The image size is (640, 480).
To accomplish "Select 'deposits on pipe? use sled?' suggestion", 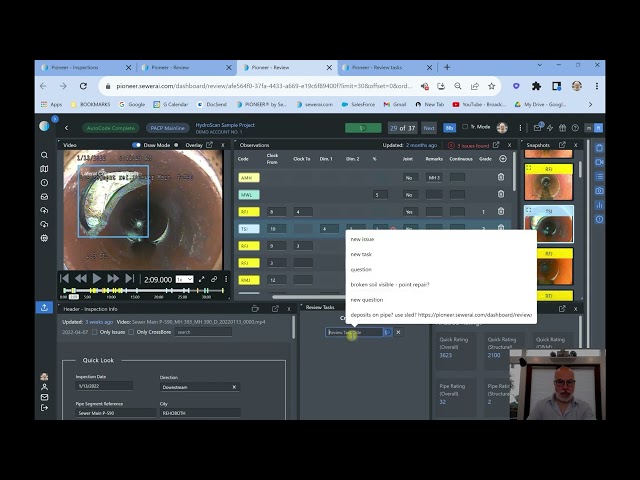I will pyautogui.click(x=441, y=315).
